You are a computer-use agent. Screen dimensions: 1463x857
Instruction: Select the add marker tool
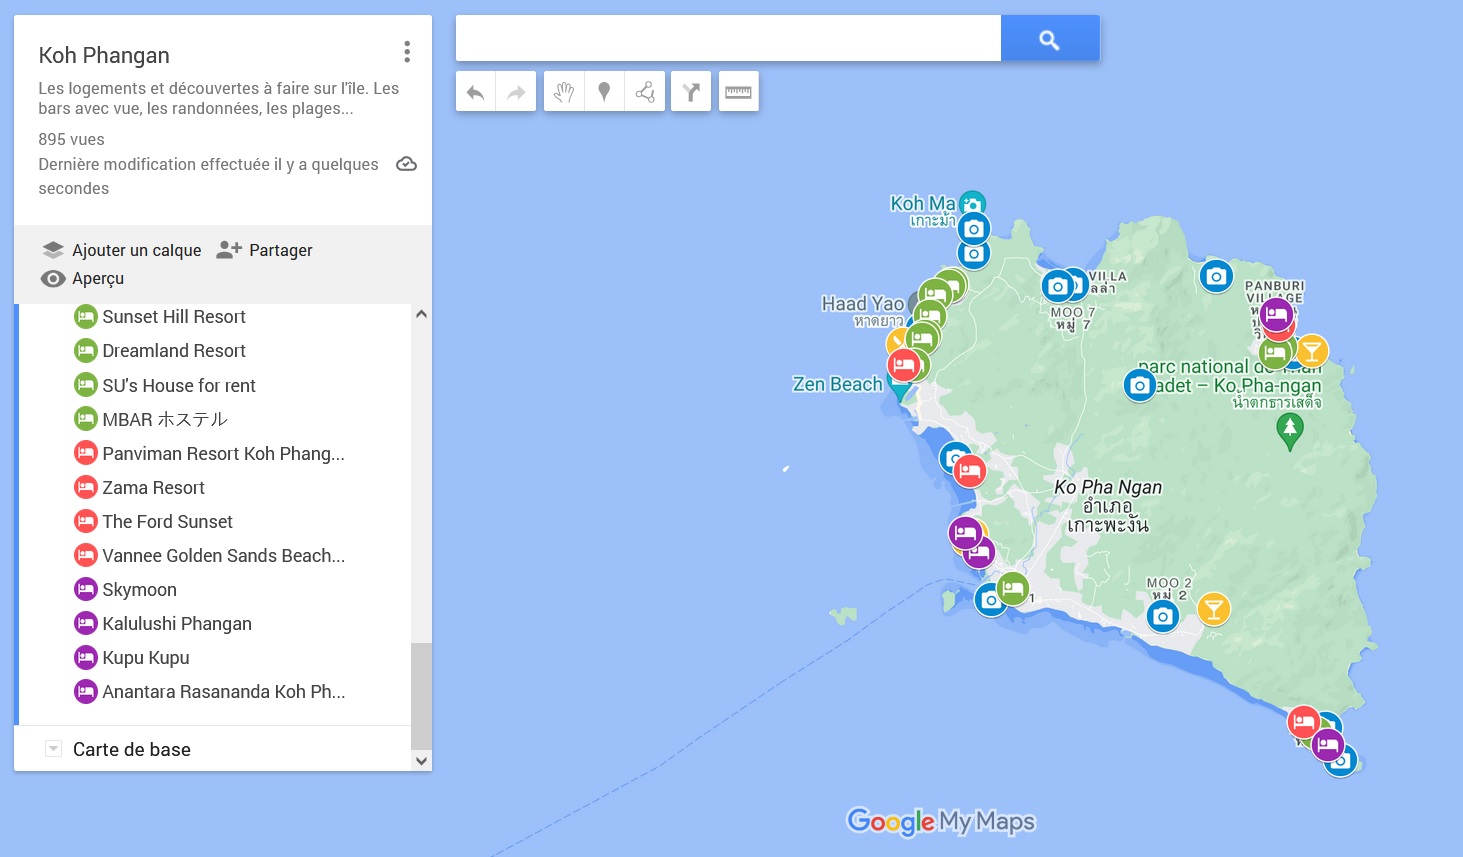[x=604, y=91]
